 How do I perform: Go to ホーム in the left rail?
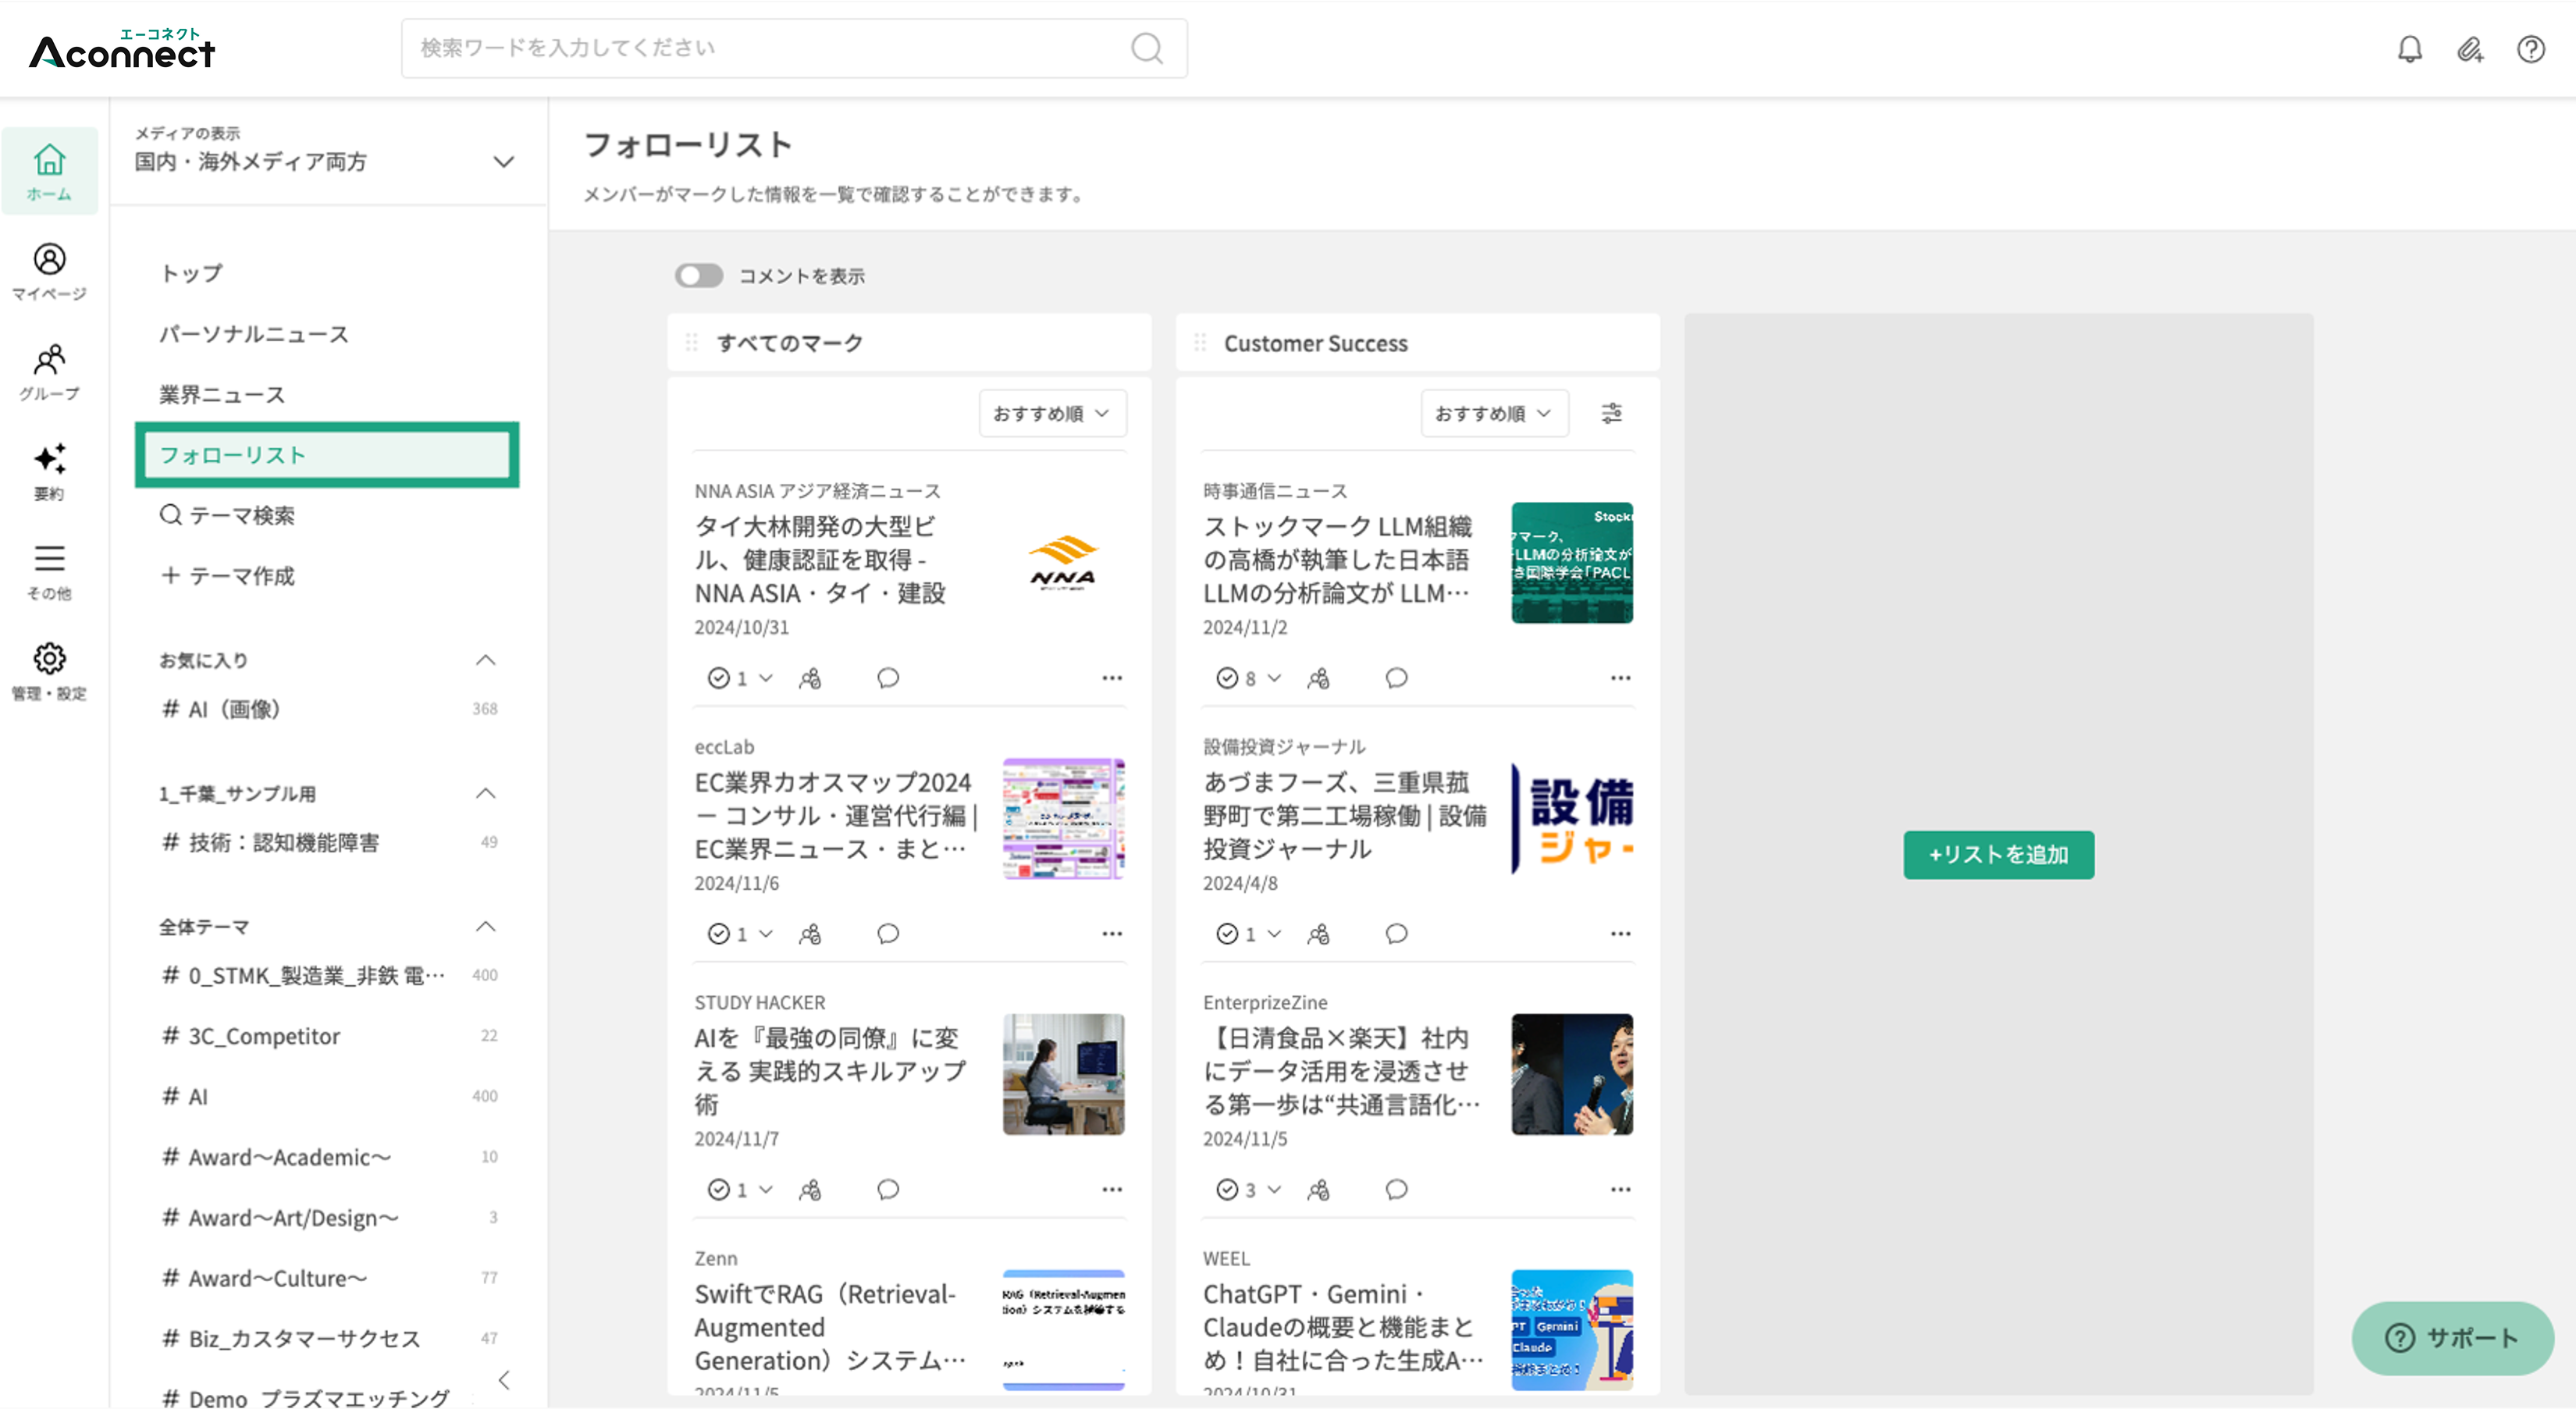pos(49,171)
